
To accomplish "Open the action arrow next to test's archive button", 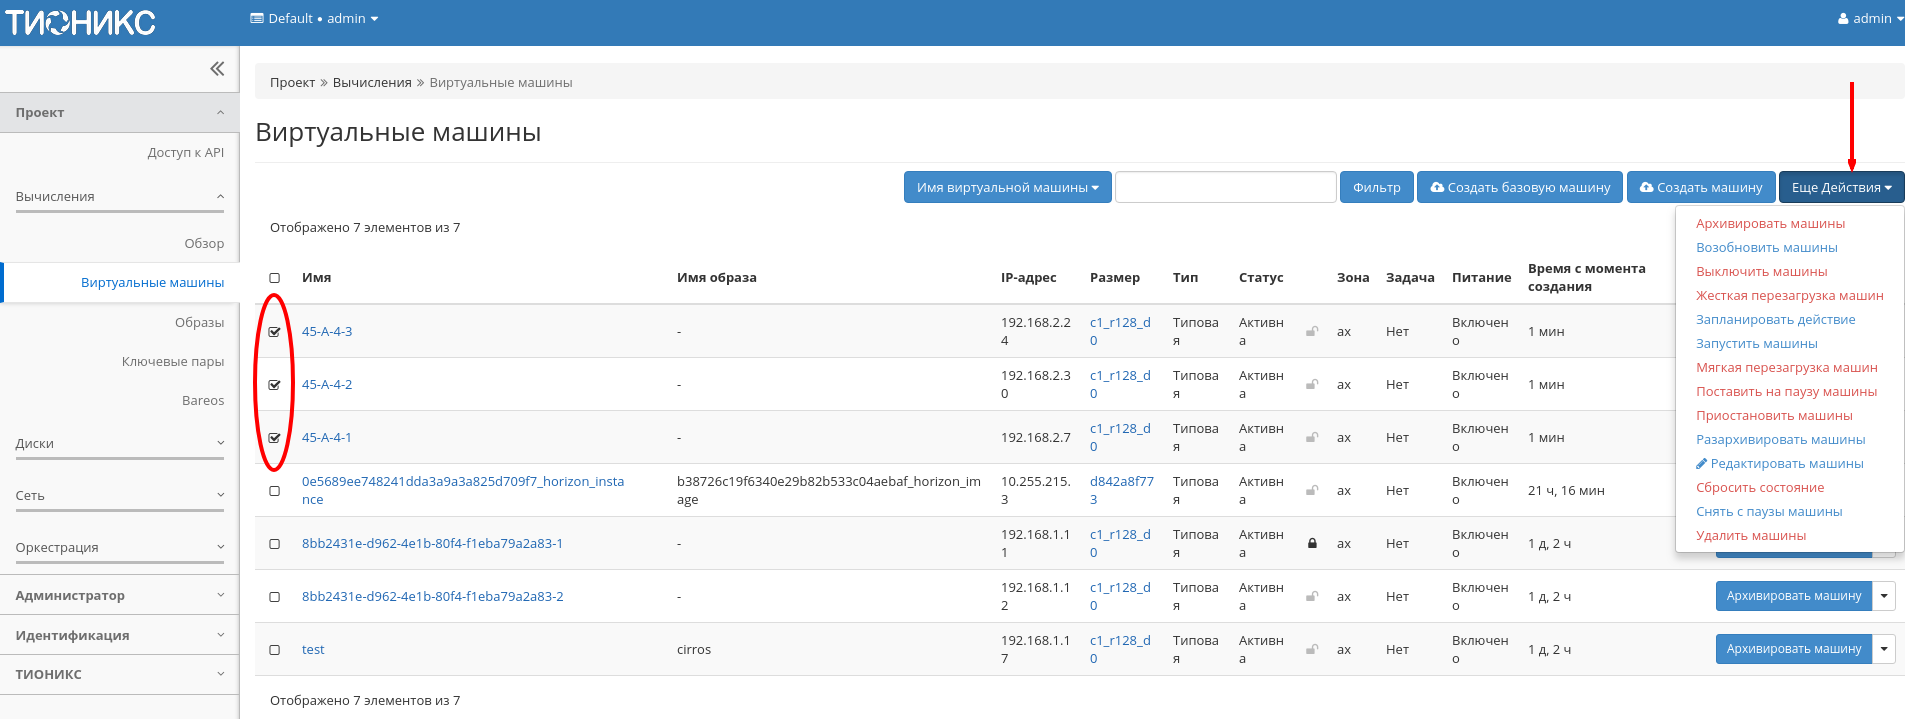I will coord(1884,649).
